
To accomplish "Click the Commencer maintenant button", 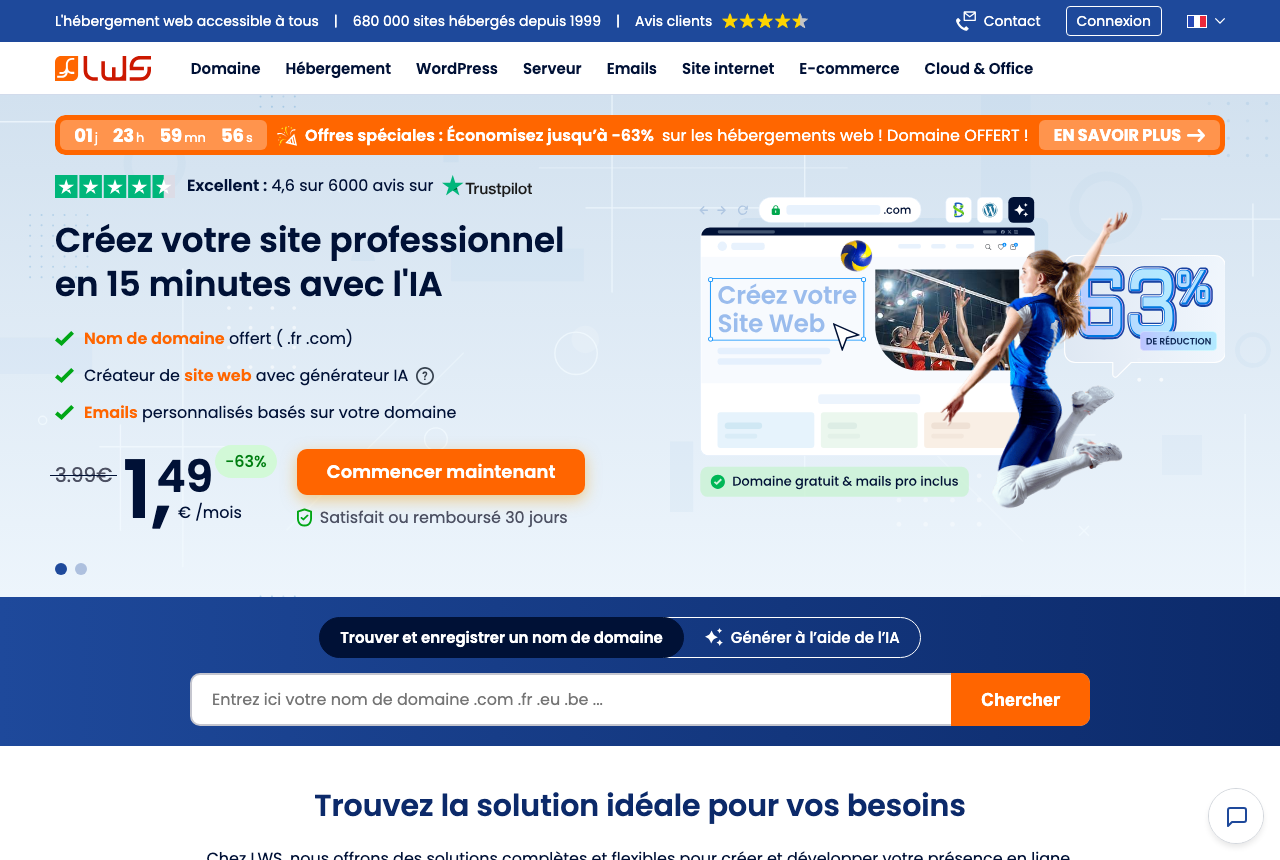I will pyautogui.click(x=441, y=472).
